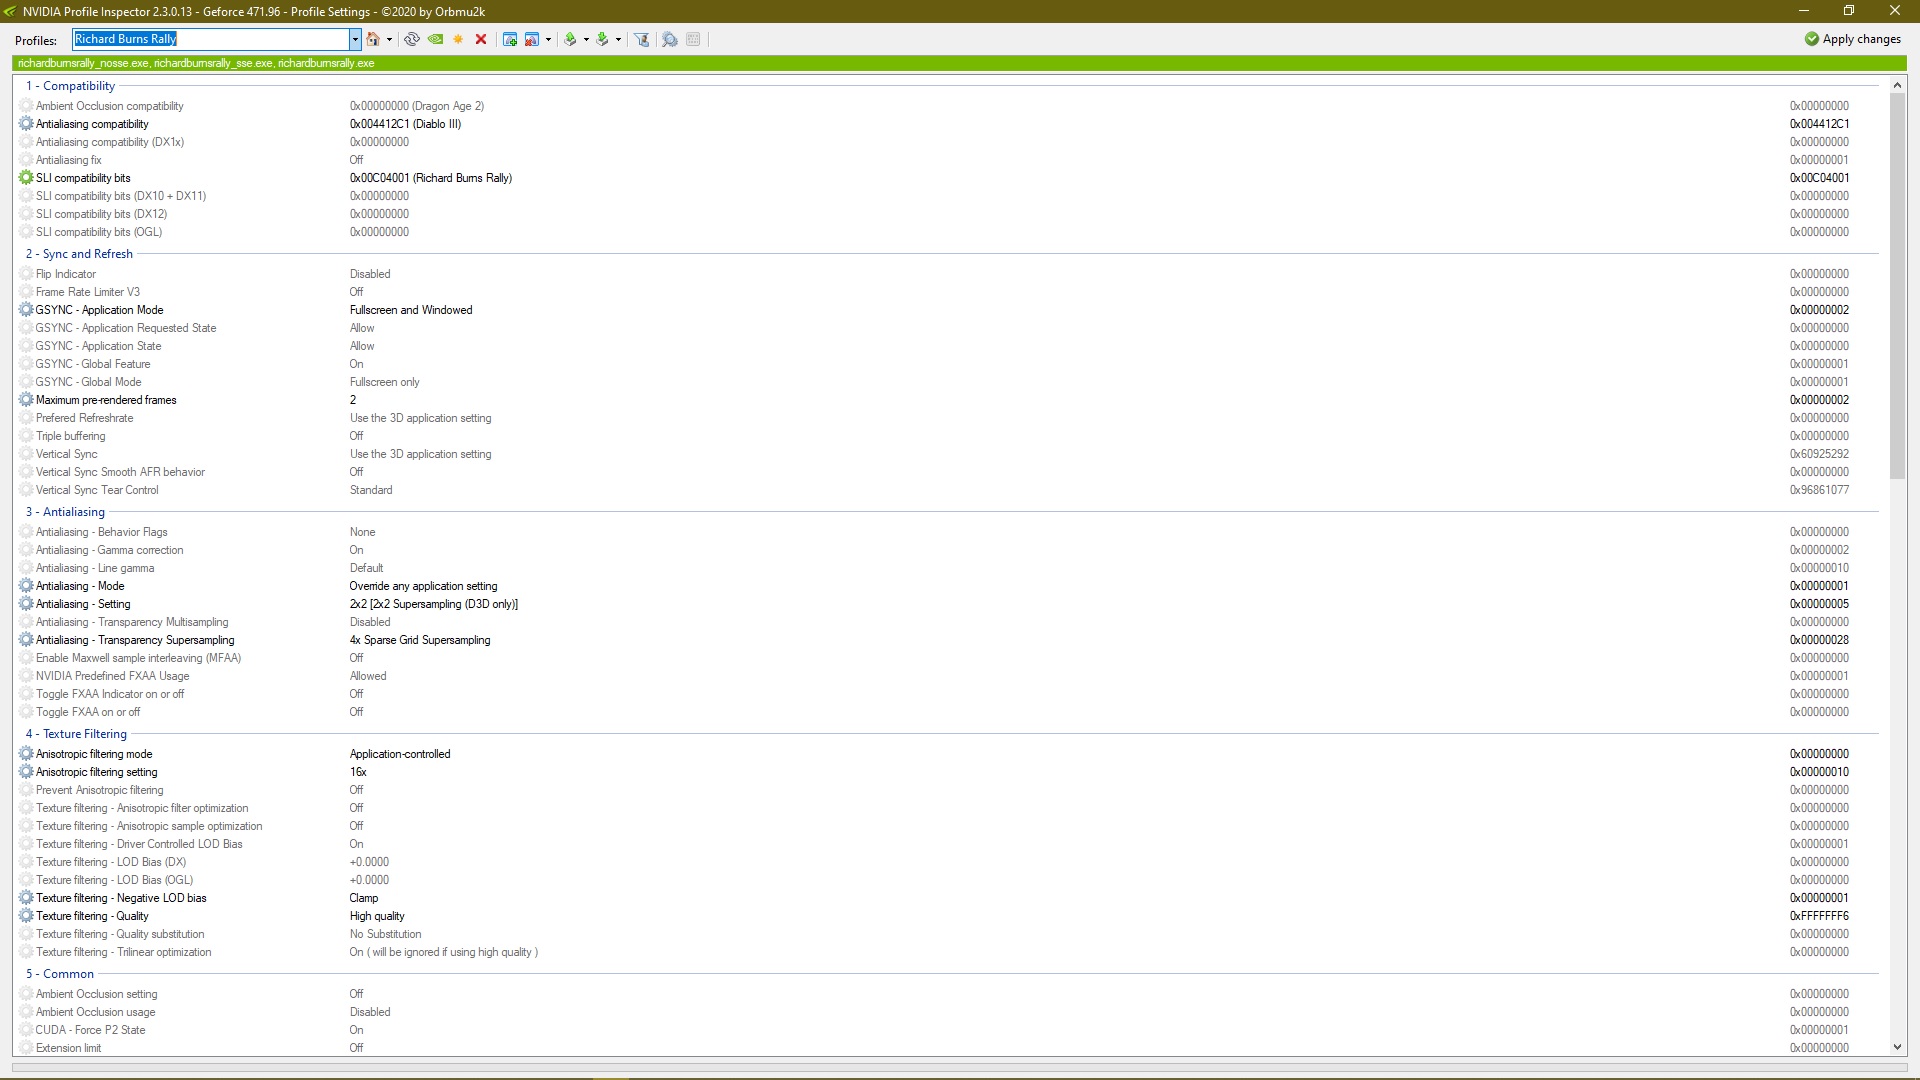This screenshot has width=1920, height=1080.
Task: Open the export profiles dropdown arrow
Action: (586, 40)
